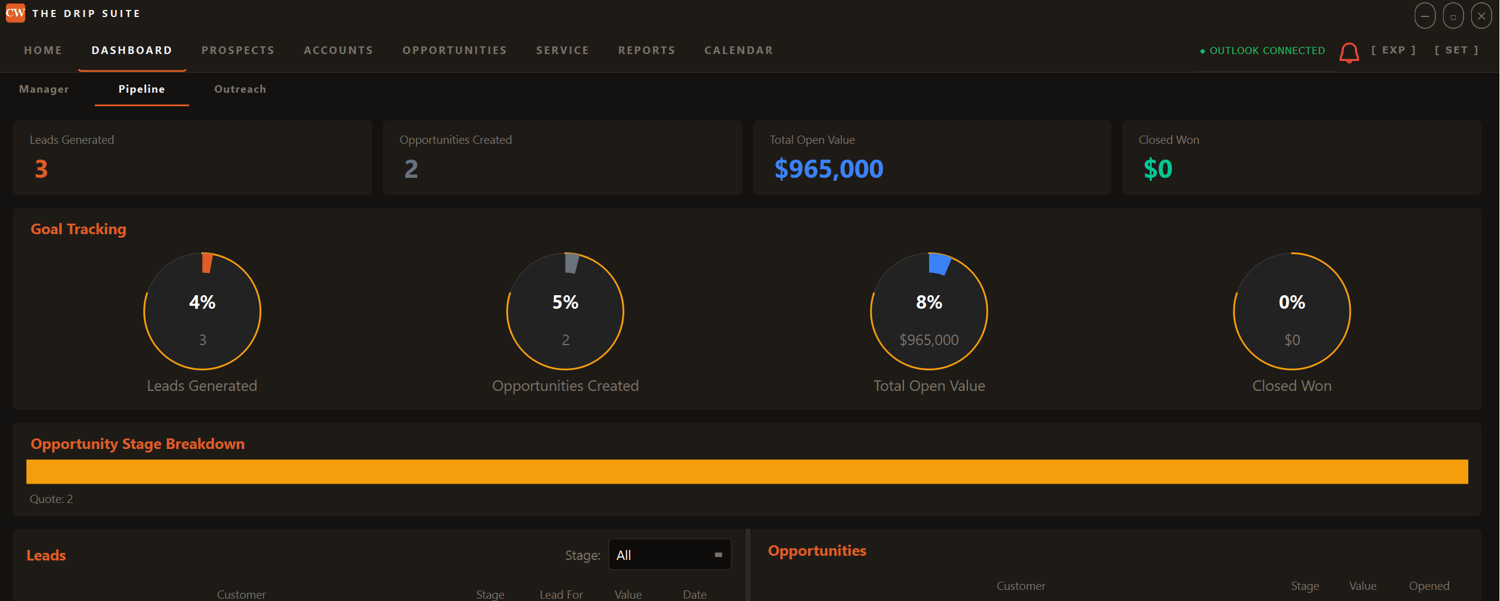Sort Leads table by Customer column

[x=241, y=594]
